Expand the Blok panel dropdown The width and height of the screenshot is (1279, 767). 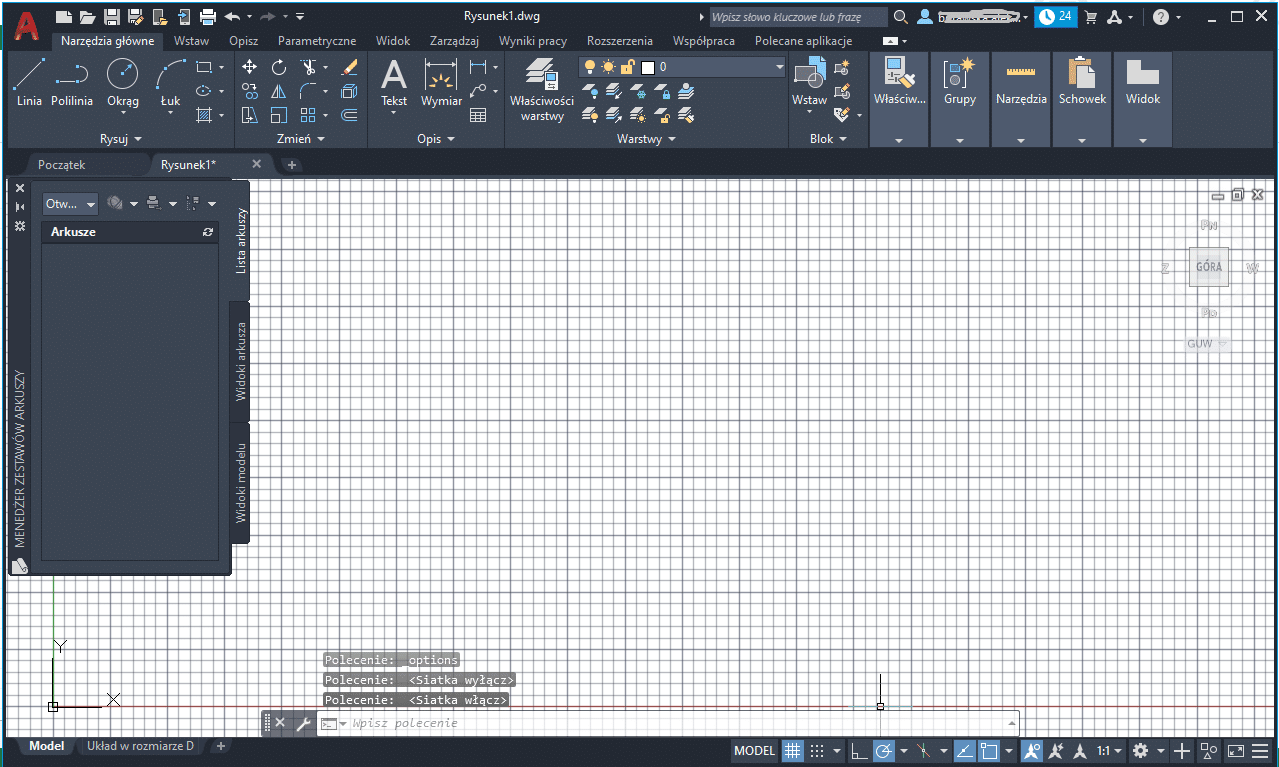click(x=828, y=139)
